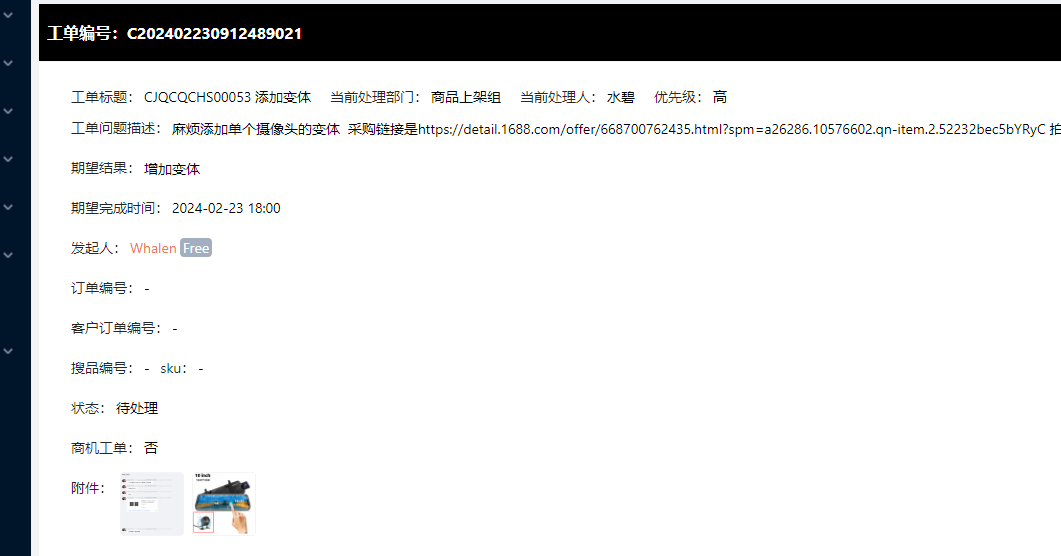The width and height of the screenshot is (1061, 556).
Task: Expand the fourth sidebar chevron from the top
Action: [8, 159]
